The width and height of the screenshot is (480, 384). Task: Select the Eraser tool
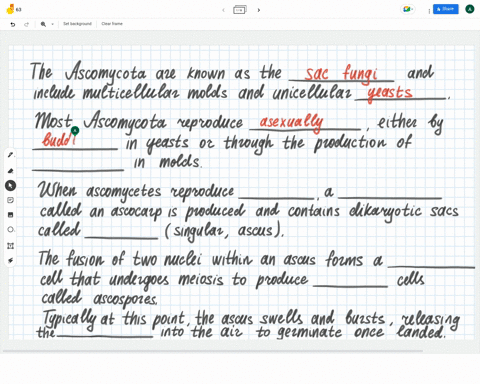coord(10,171)
